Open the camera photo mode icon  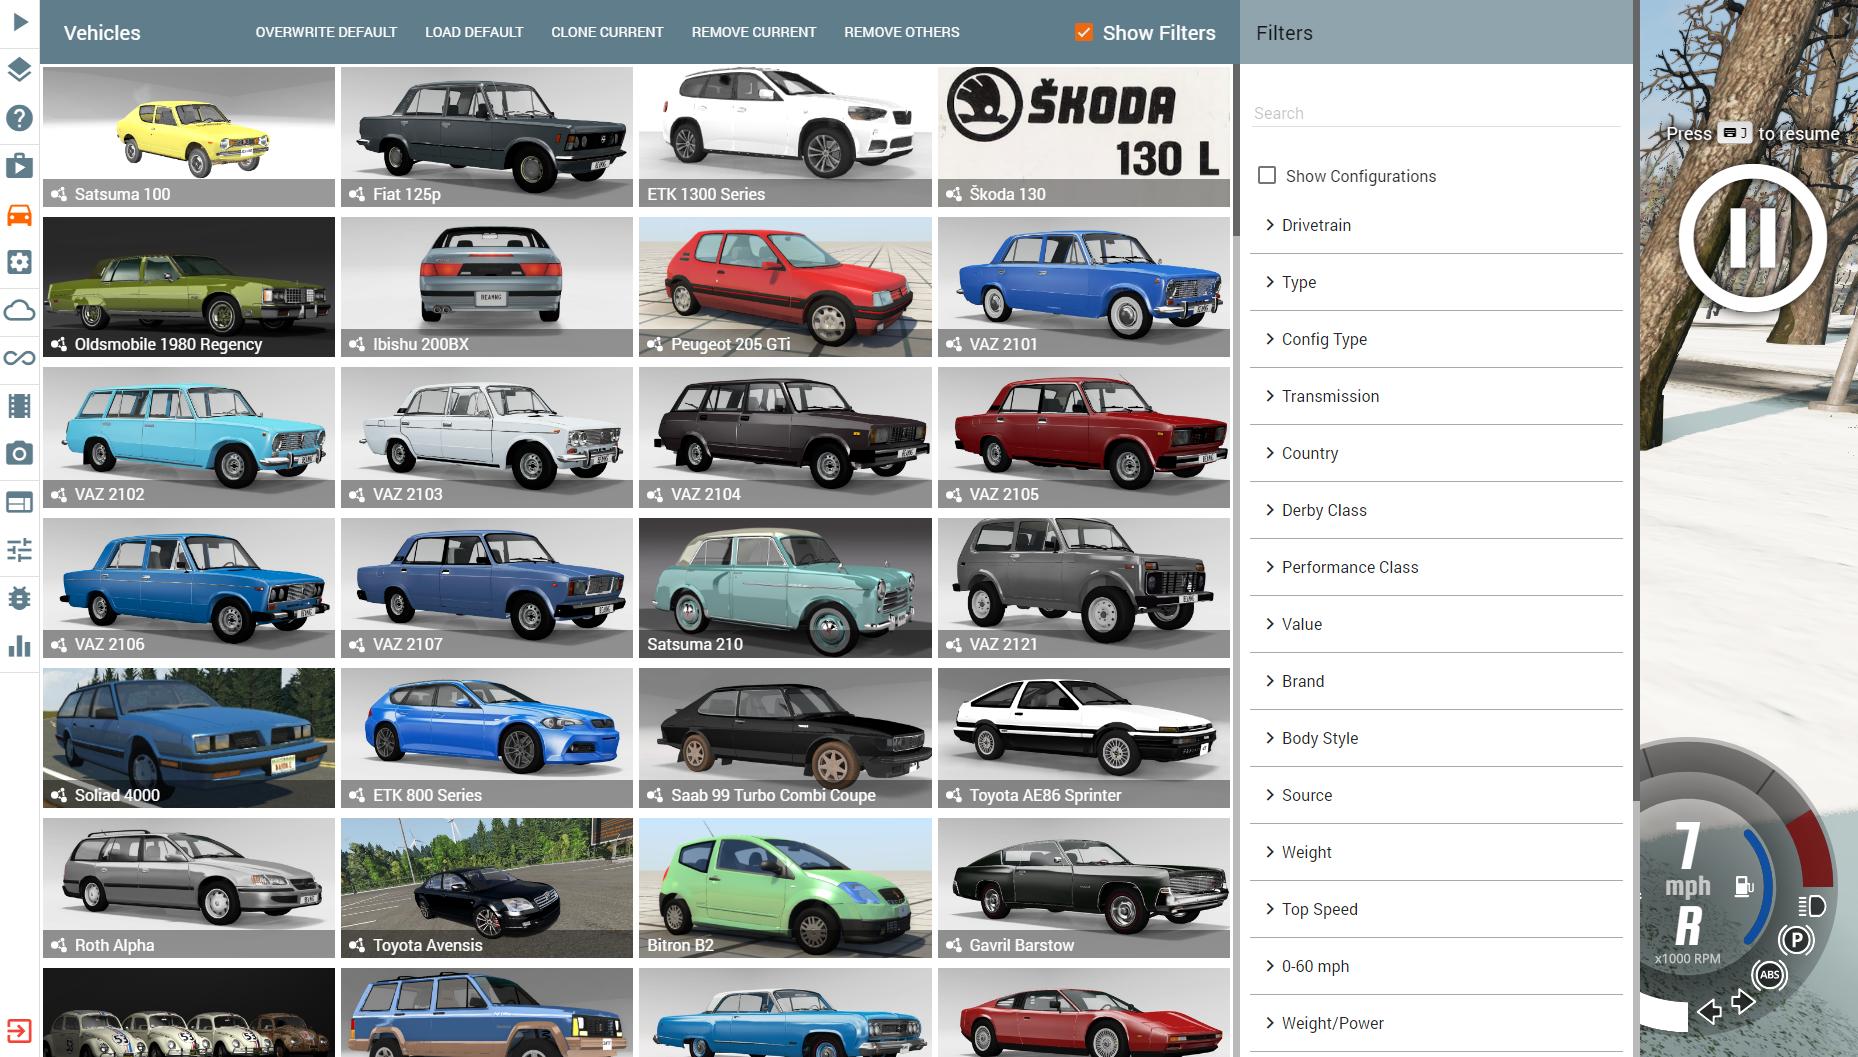[20, 454]
